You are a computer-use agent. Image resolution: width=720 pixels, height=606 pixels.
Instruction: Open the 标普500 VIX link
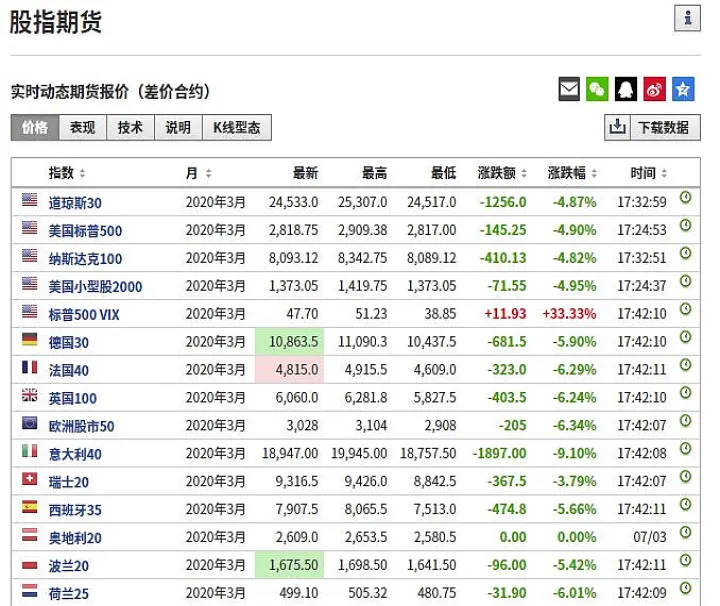tap(84, 315)
